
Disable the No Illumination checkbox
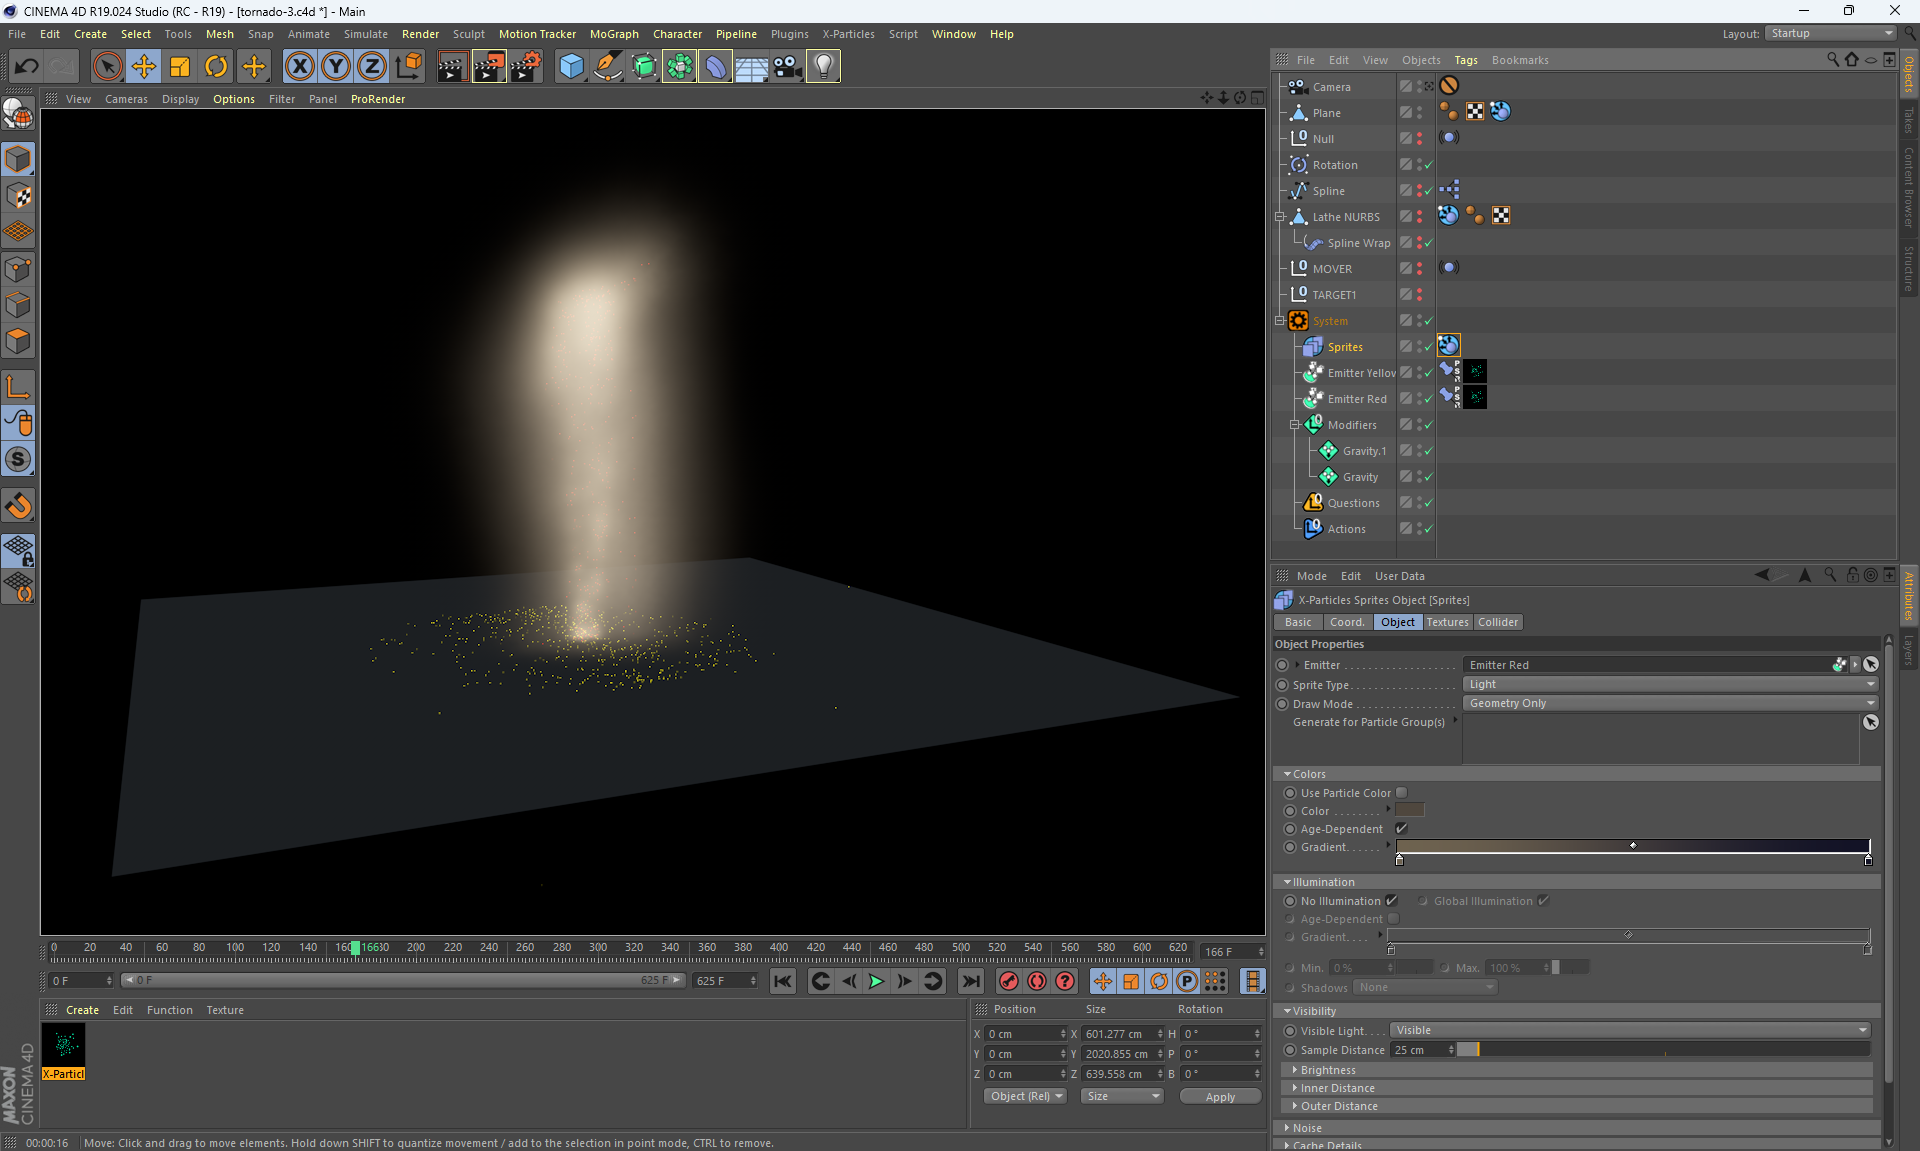pyautogui.click(x=1391, y=901)
